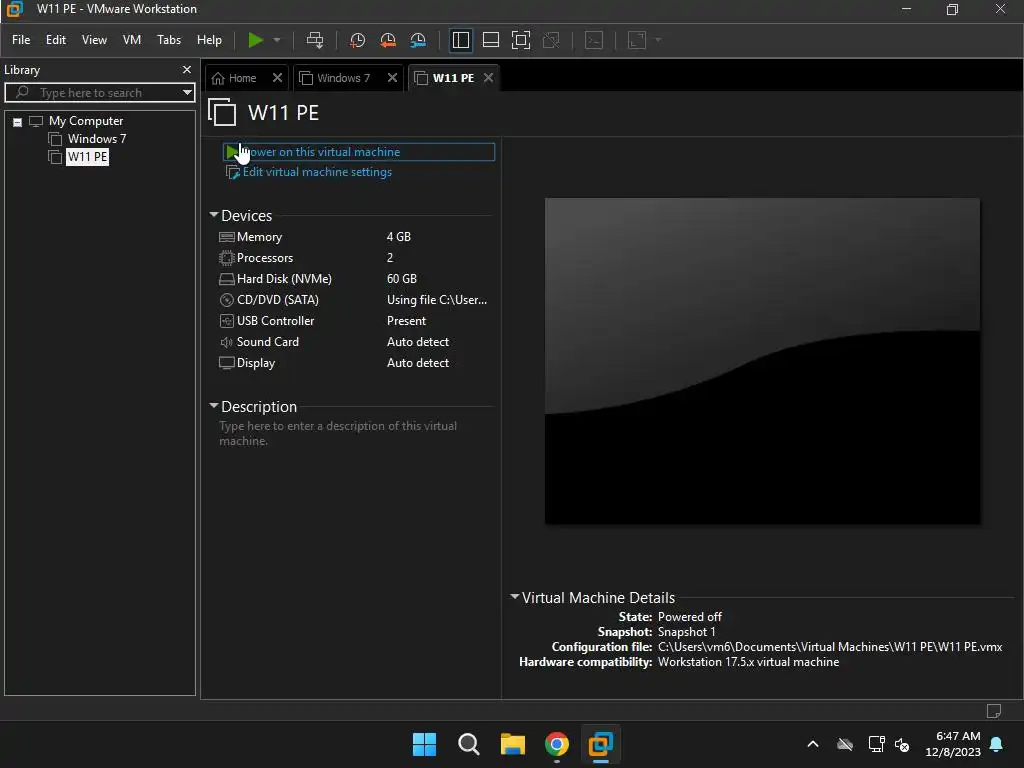The width and height of the screenshot is (1024, 768).
Task: Select My Computer in the library
Action: (x=86, y=121)
